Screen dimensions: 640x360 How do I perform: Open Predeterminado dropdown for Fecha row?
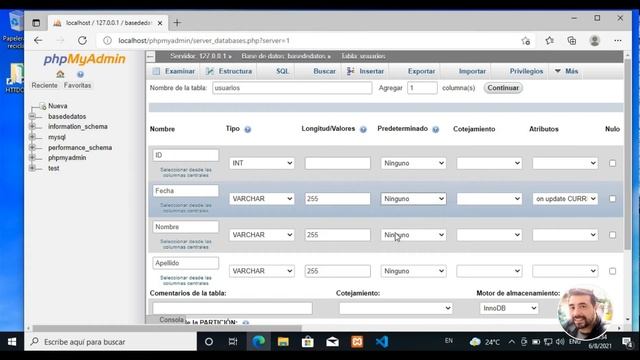413,199
